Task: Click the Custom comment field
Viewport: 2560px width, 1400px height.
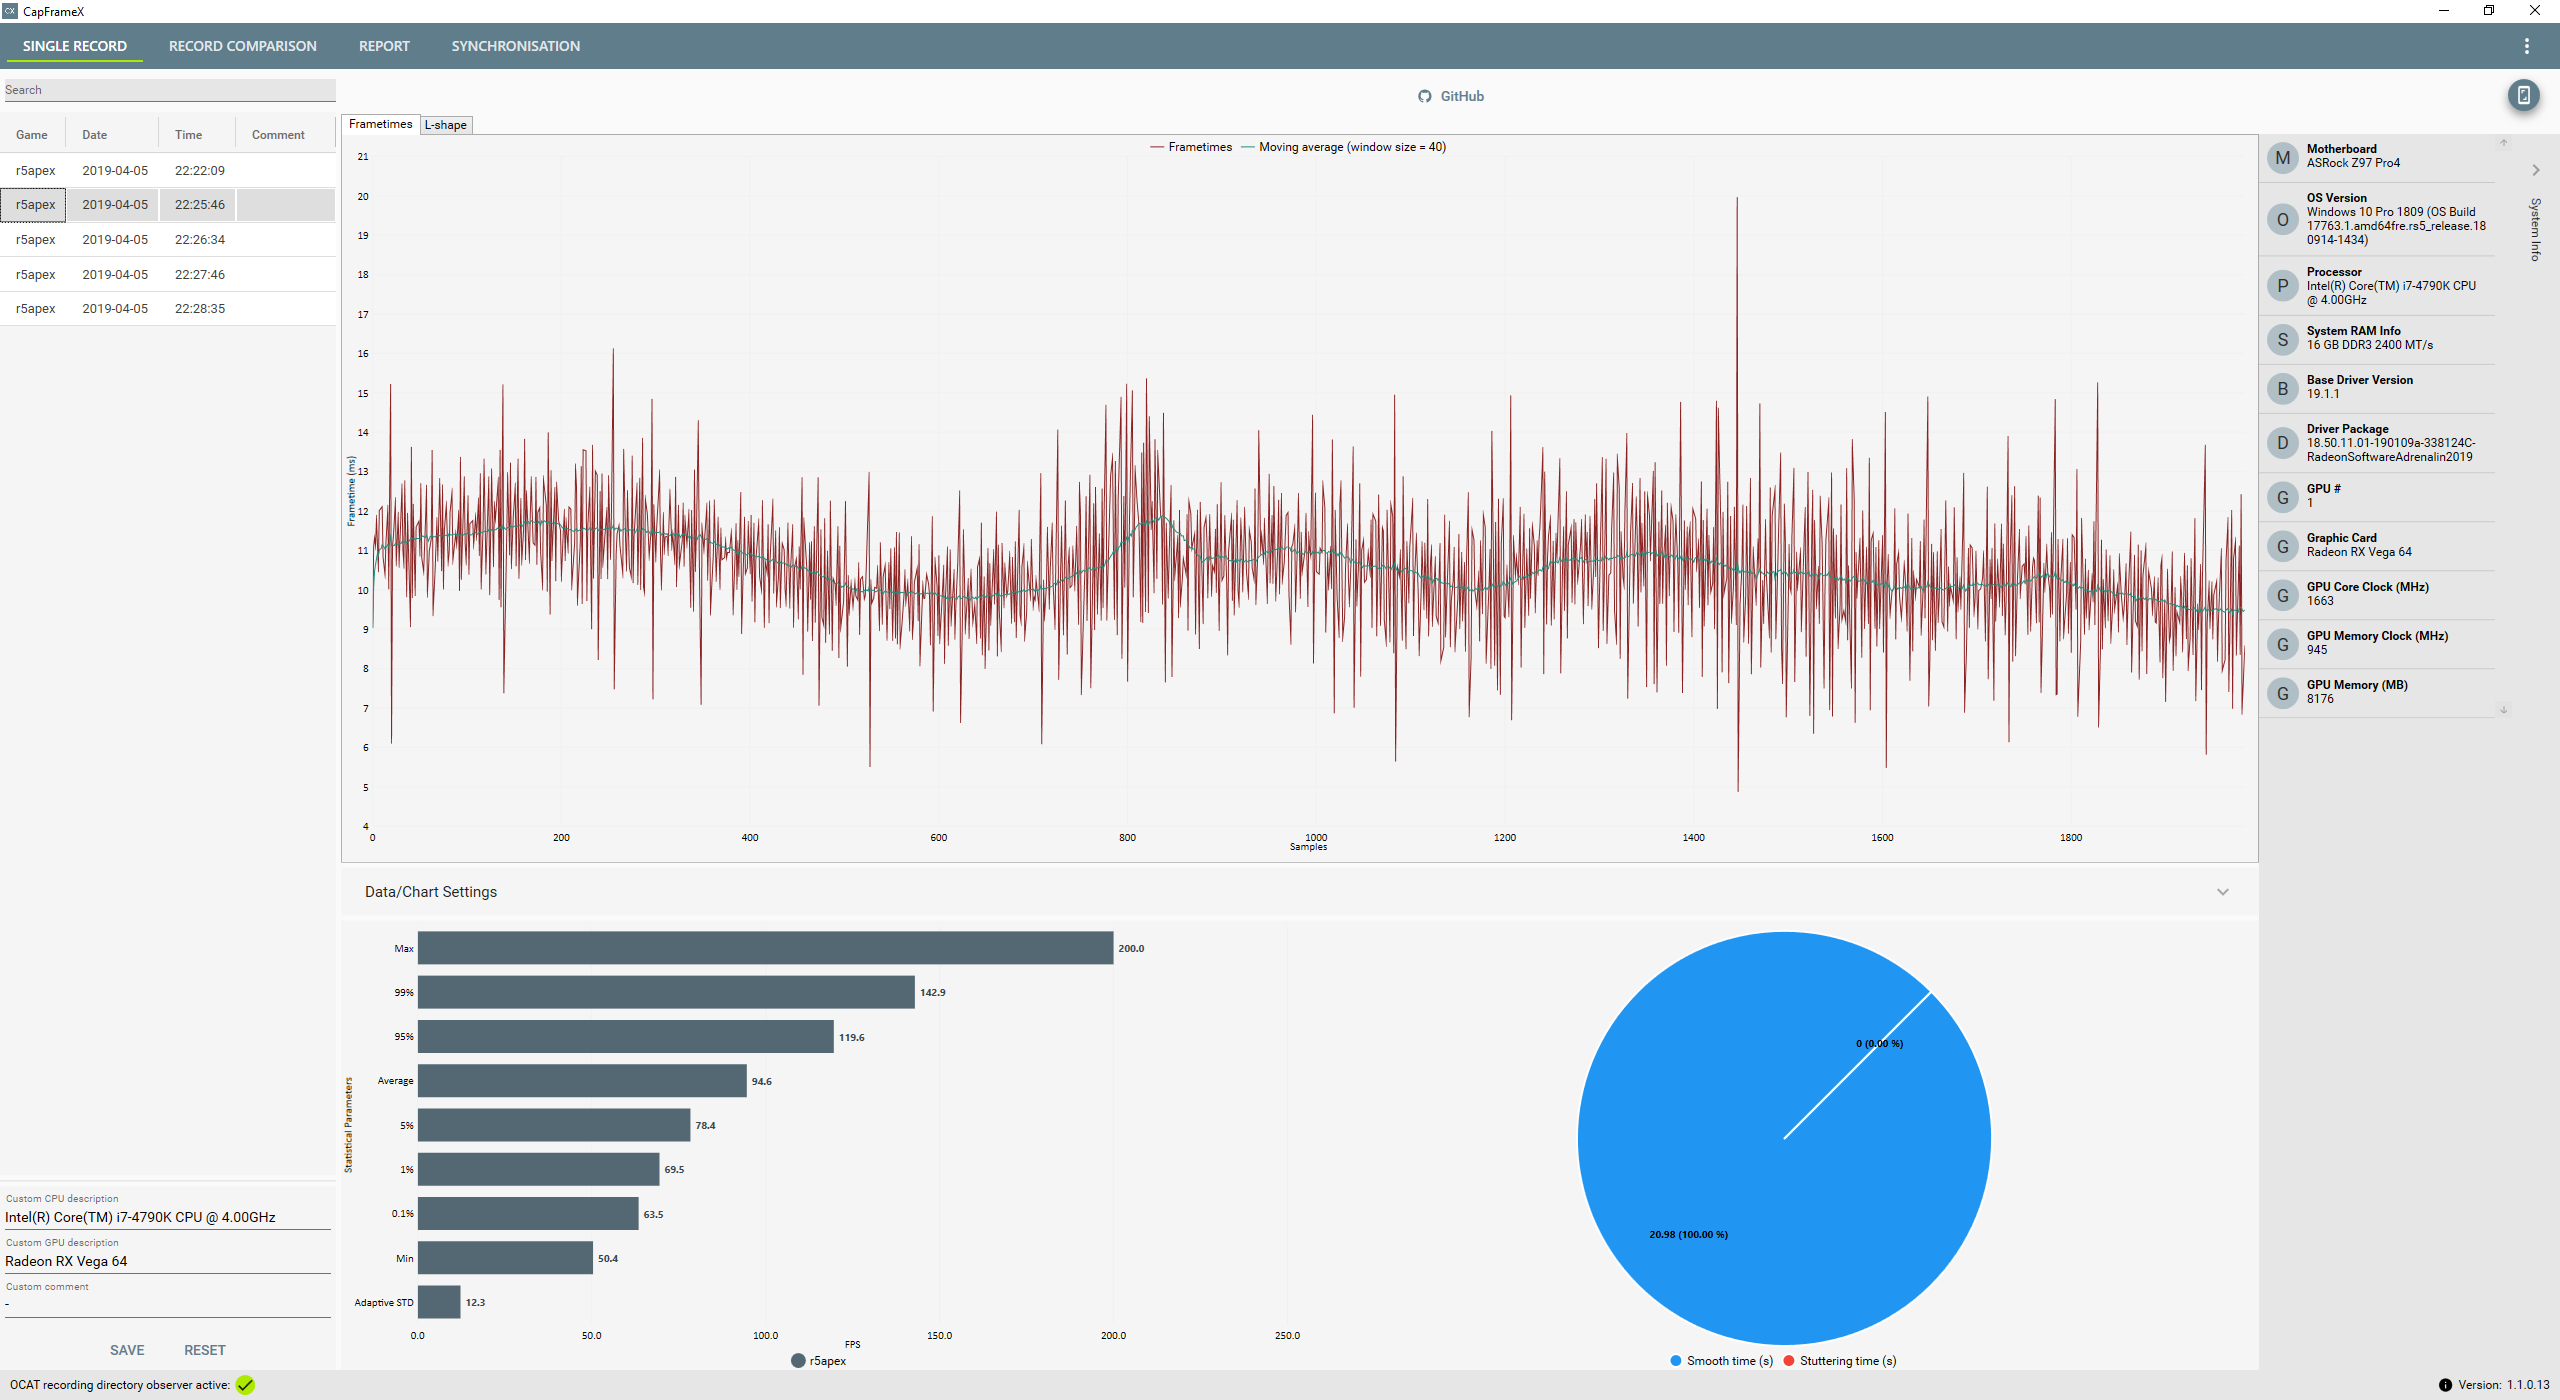Action: (167, 1305)
